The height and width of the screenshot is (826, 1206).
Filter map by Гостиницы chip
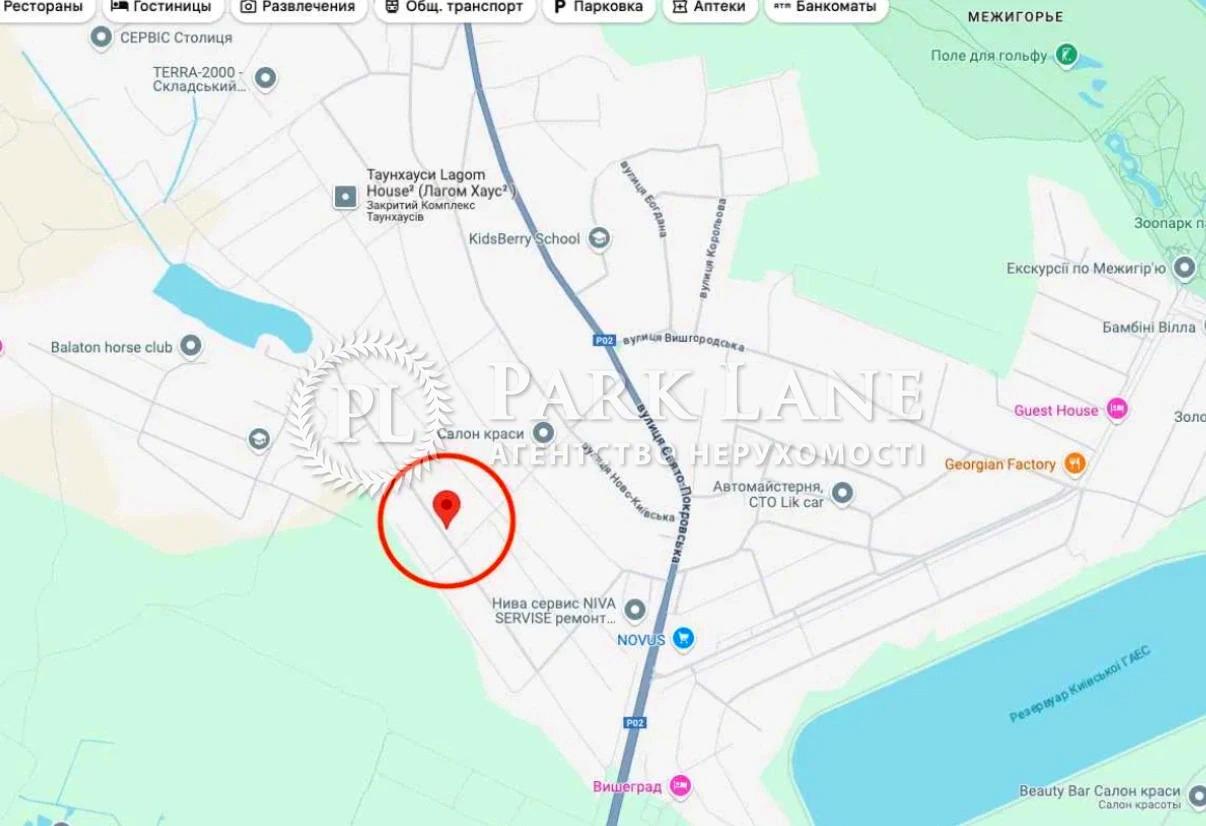(161, 7)
